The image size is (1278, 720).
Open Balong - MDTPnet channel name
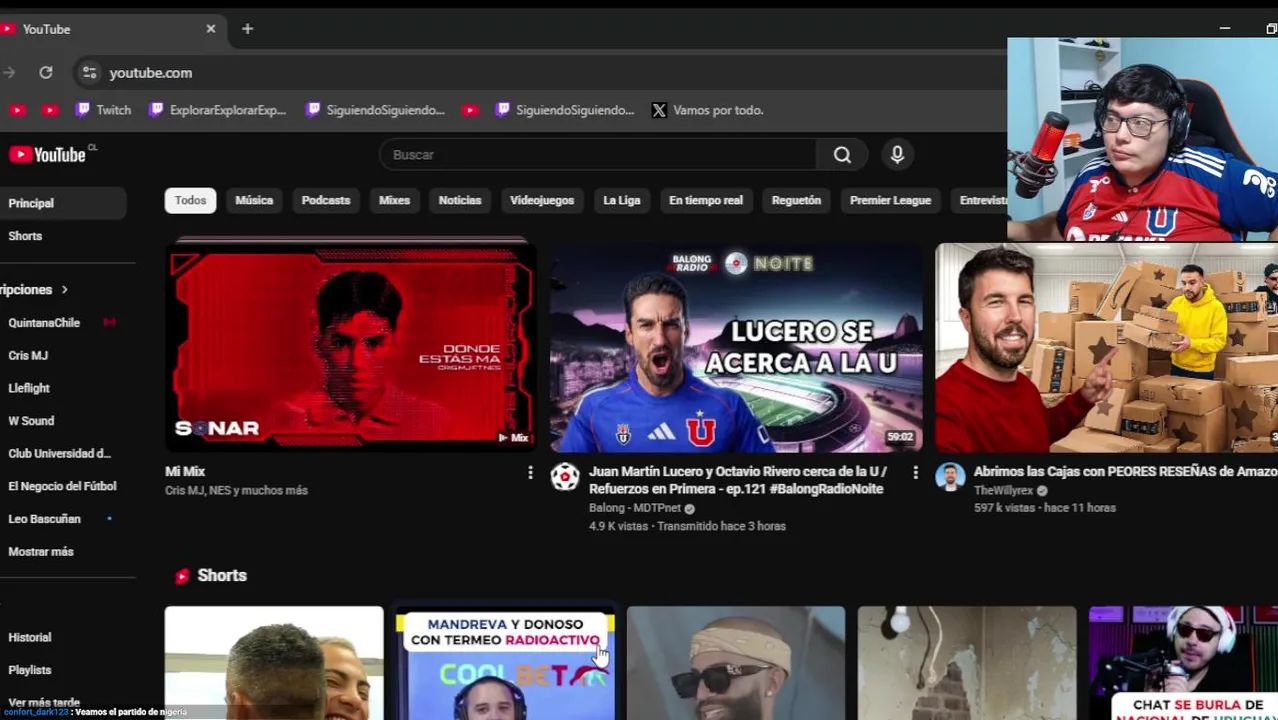(x=635, y=508)
